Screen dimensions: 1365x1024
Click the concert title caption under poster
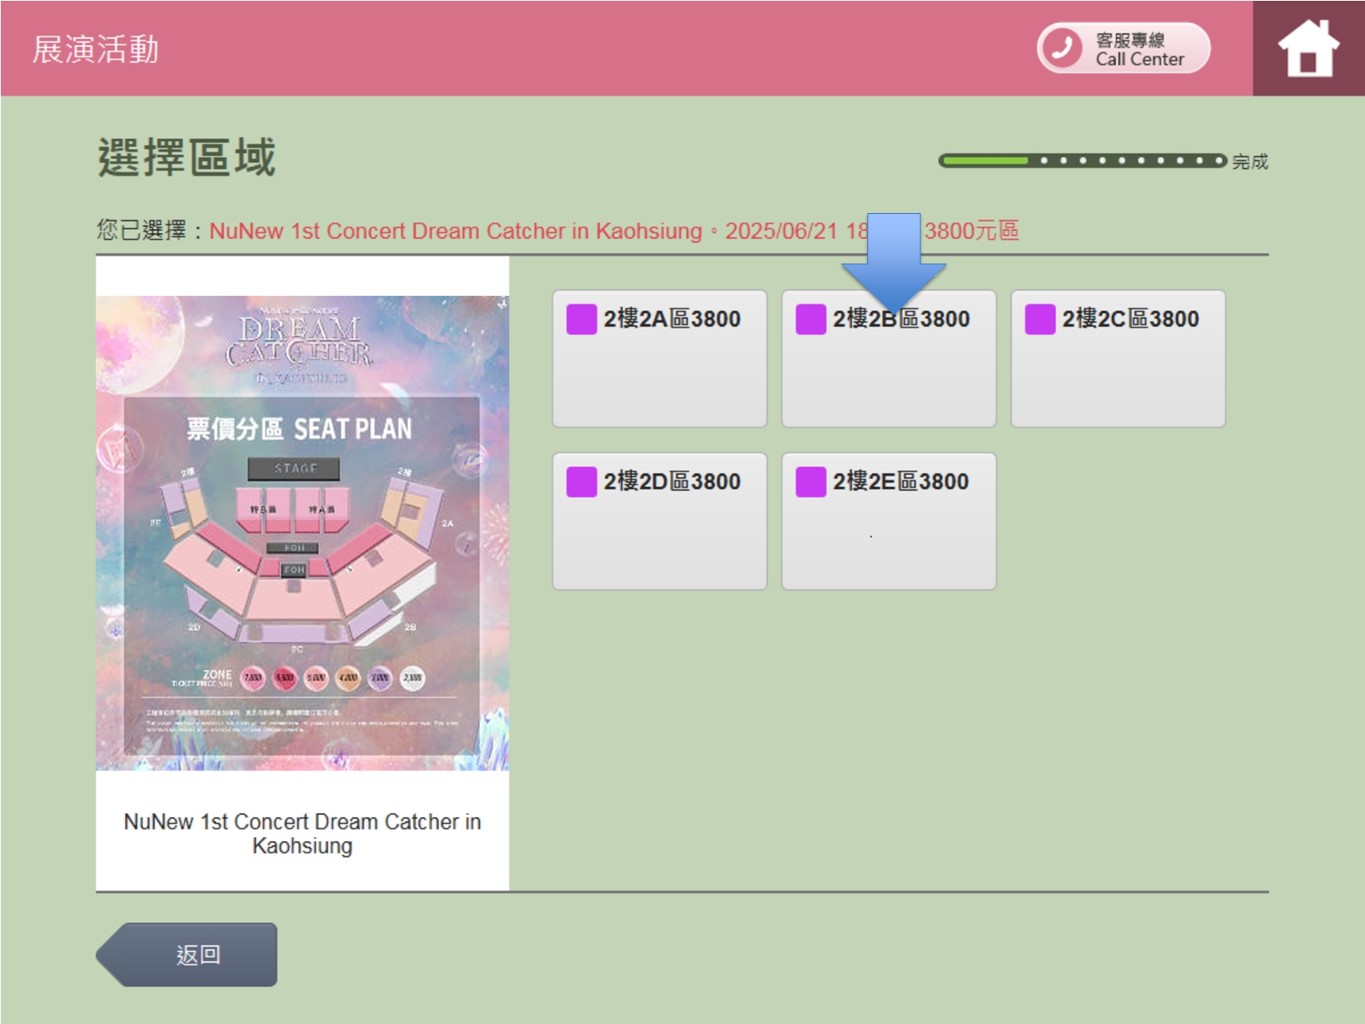[x=302, y=833]
